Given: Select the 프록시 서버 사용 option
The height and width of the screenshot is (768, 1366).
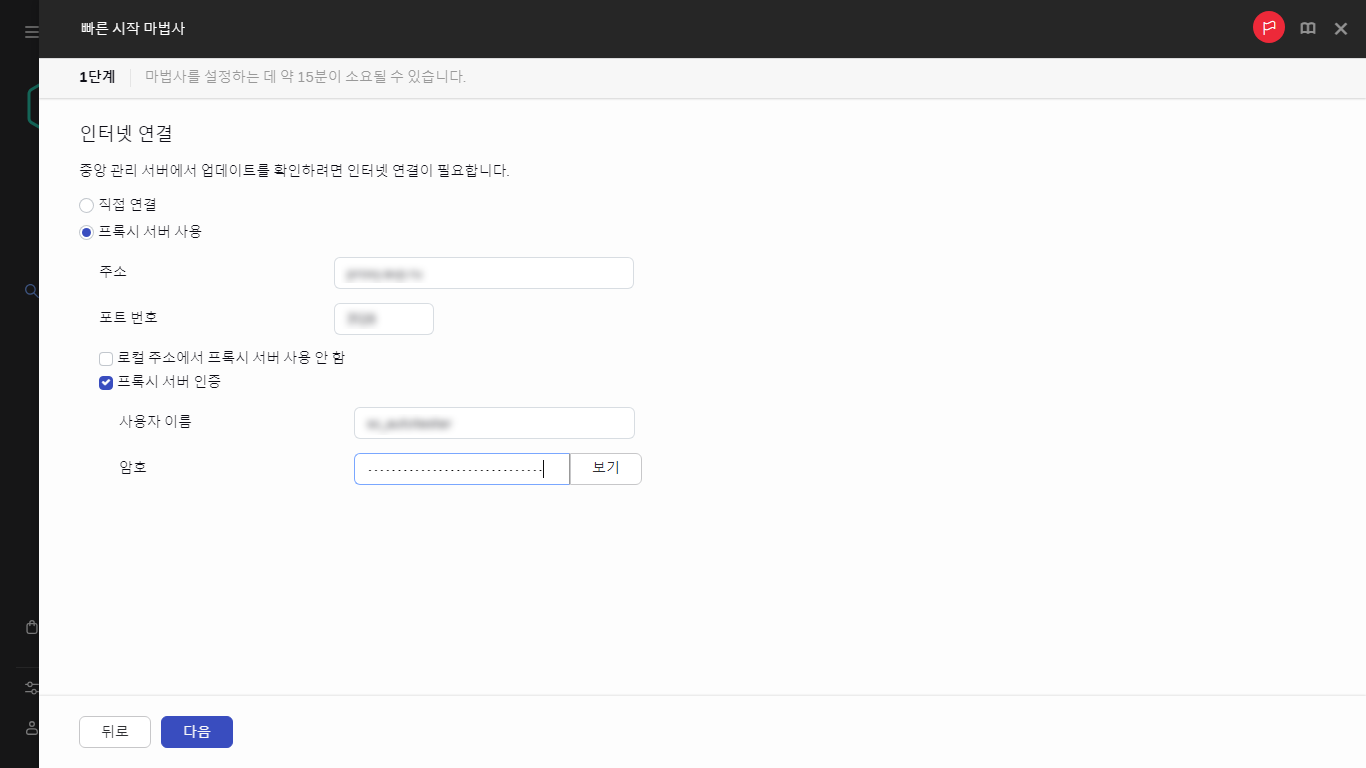Looking at the screenshot, I should click(86, 231).
